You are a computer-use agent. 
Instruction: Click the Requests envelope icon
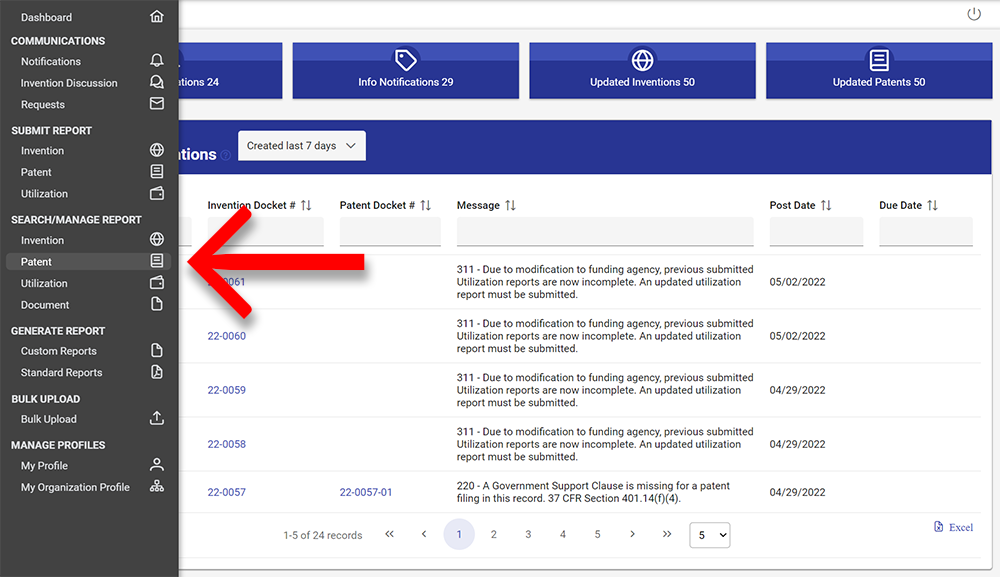click(x=156, y=104)
